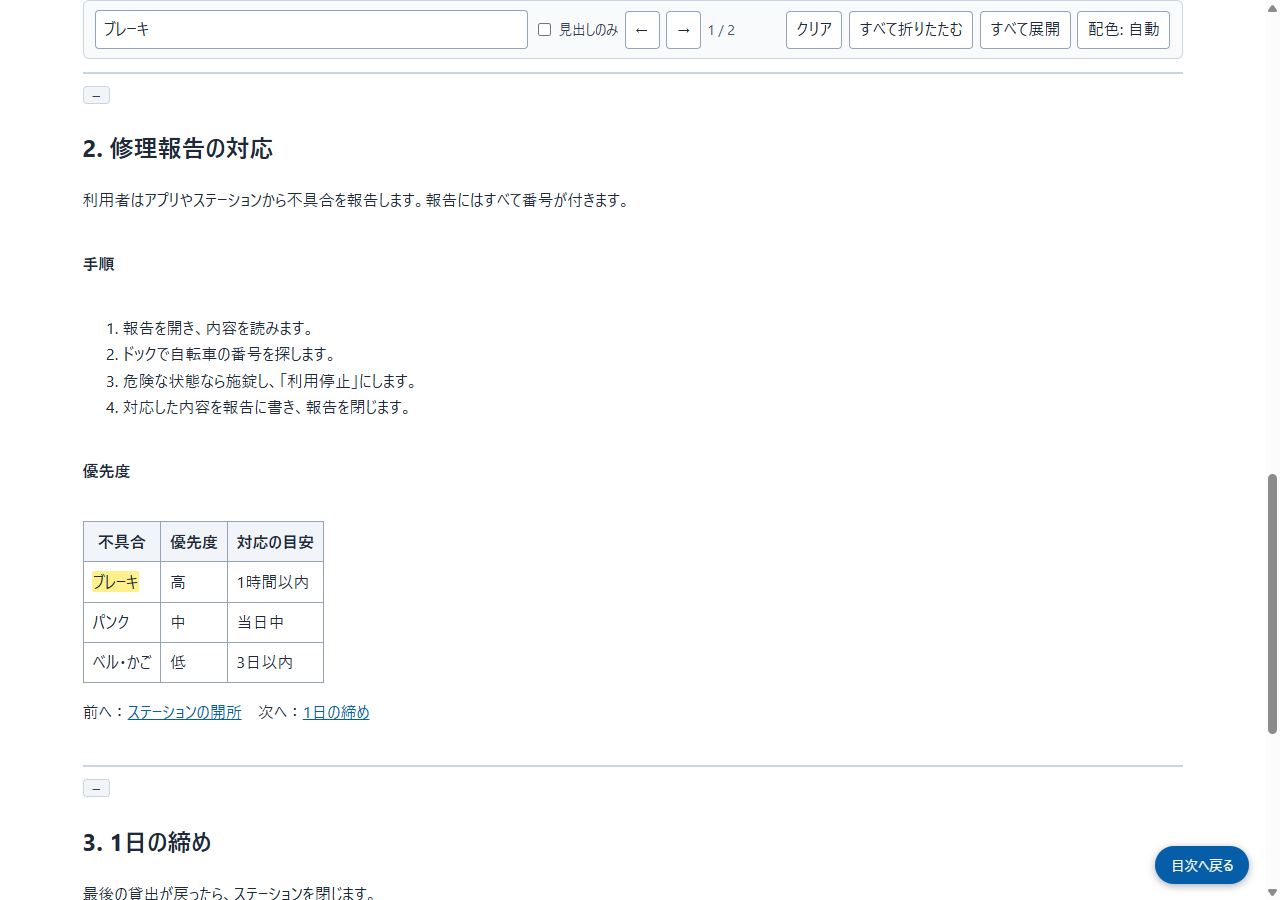Viewport: 1280px width, 900px height.
Task: Click the 手順 subheading
Action: pos(98,264)
